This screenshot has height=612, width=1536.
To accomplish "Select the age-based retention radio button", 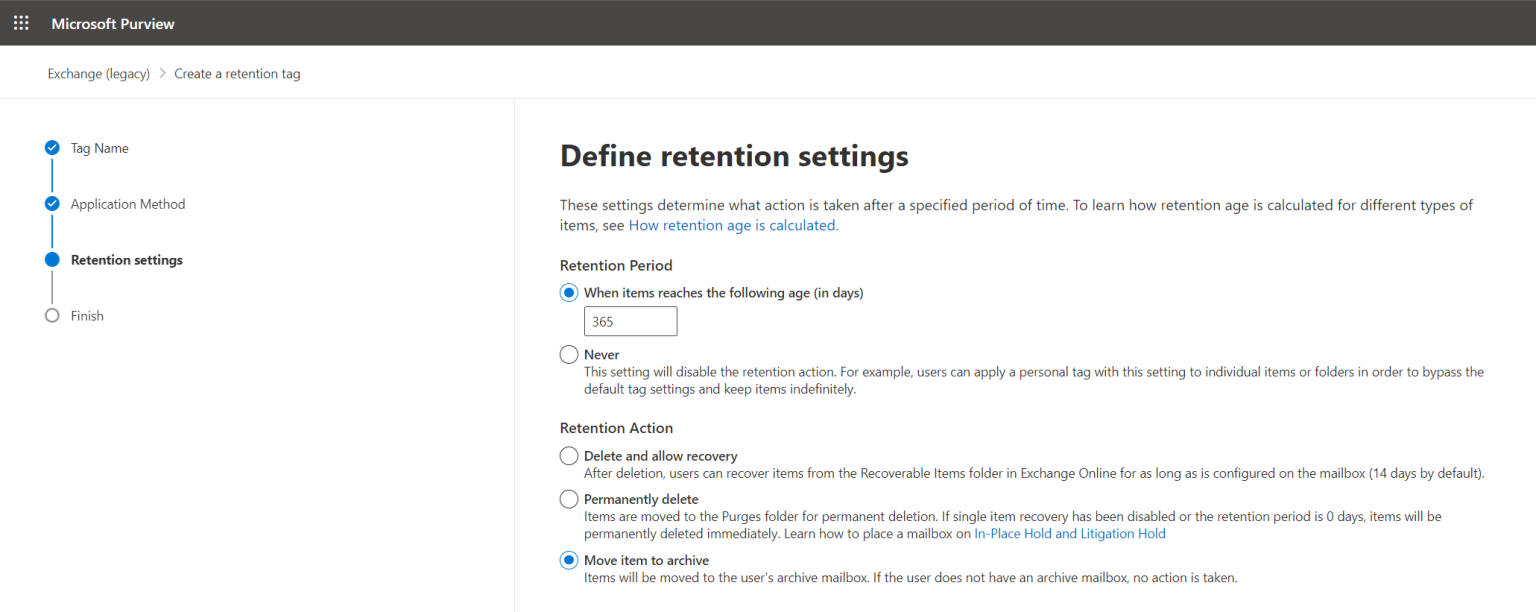I will (568, 292).
